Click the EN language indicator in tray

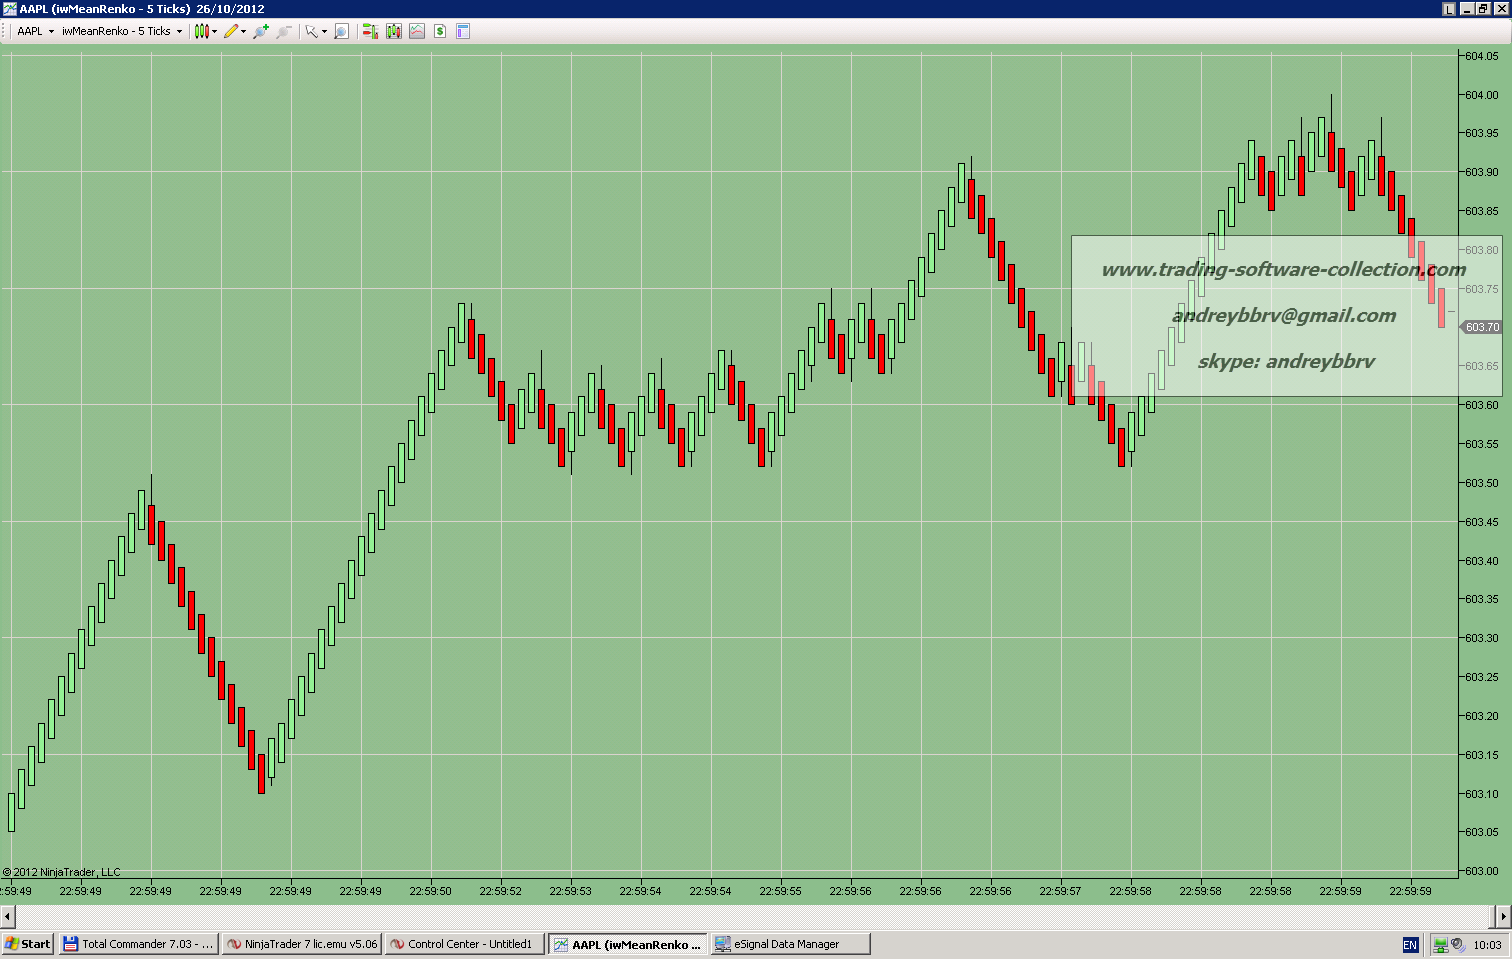pyautogui.click(x=1410, y=945)
